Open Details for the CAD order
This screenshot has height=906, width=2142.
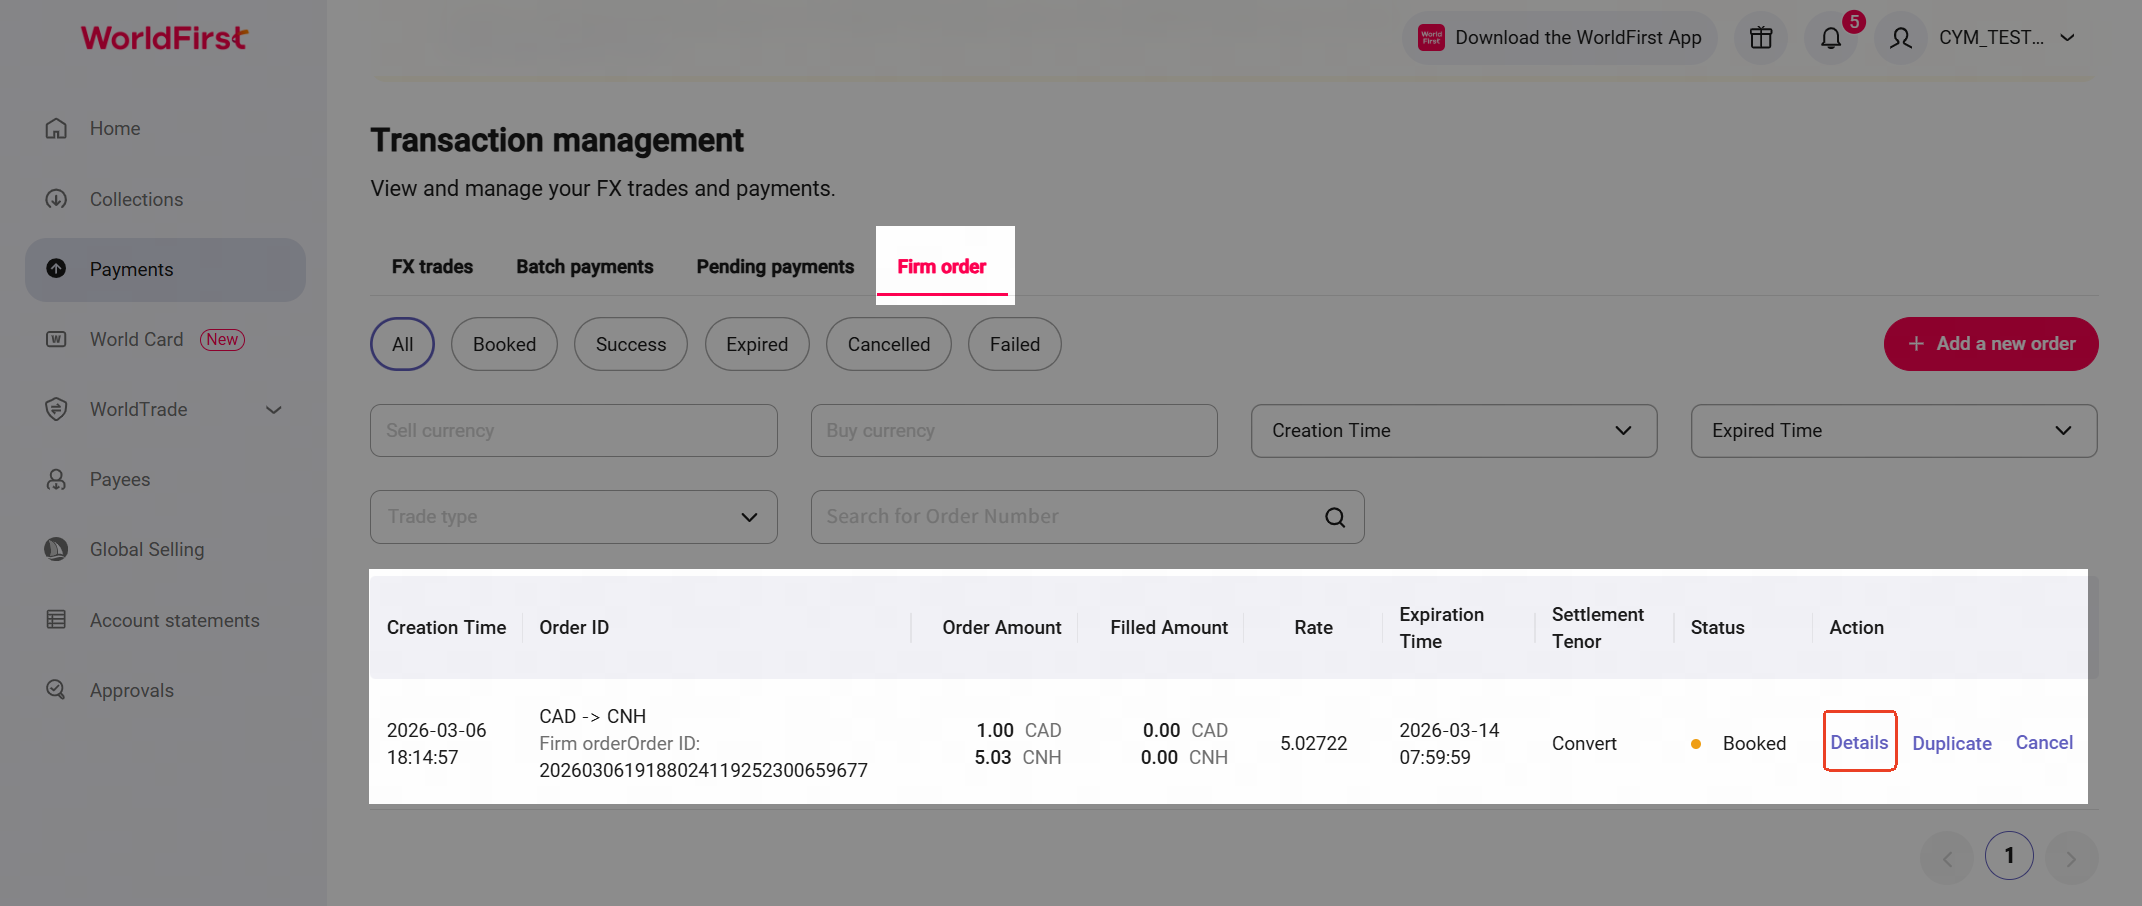pyautogui.click(x=1859, y=742)
